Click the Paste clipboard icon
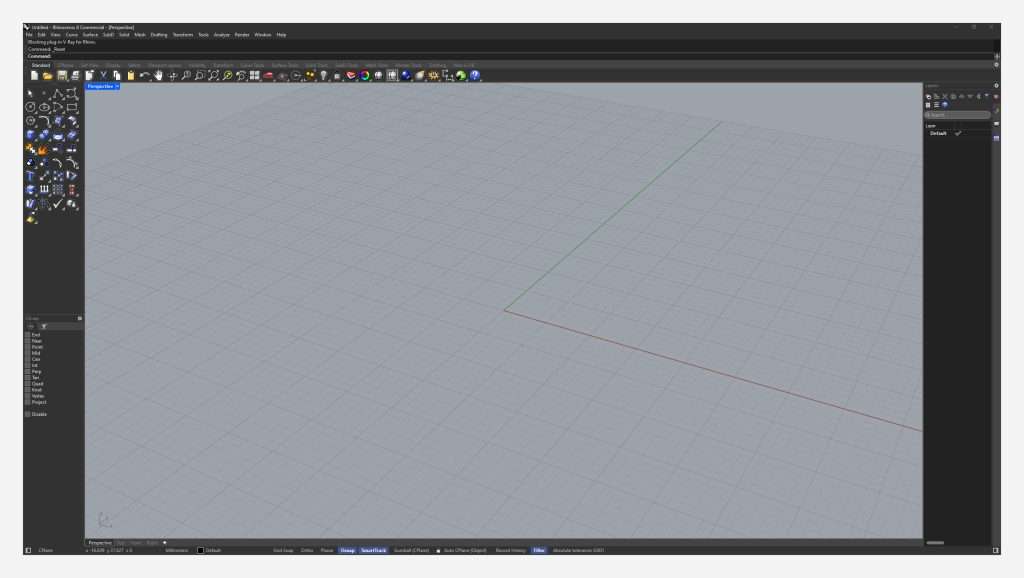 coord(131,76)
